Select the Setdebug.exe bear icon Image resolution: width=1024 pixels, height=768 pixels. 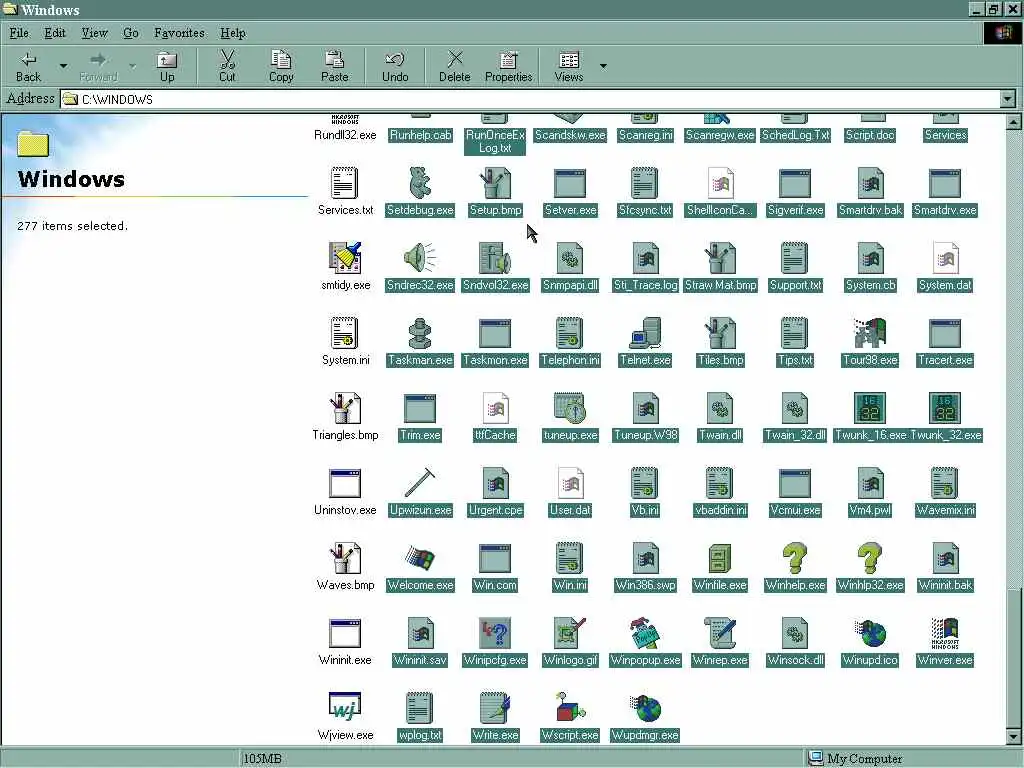(x=420, y=183)
